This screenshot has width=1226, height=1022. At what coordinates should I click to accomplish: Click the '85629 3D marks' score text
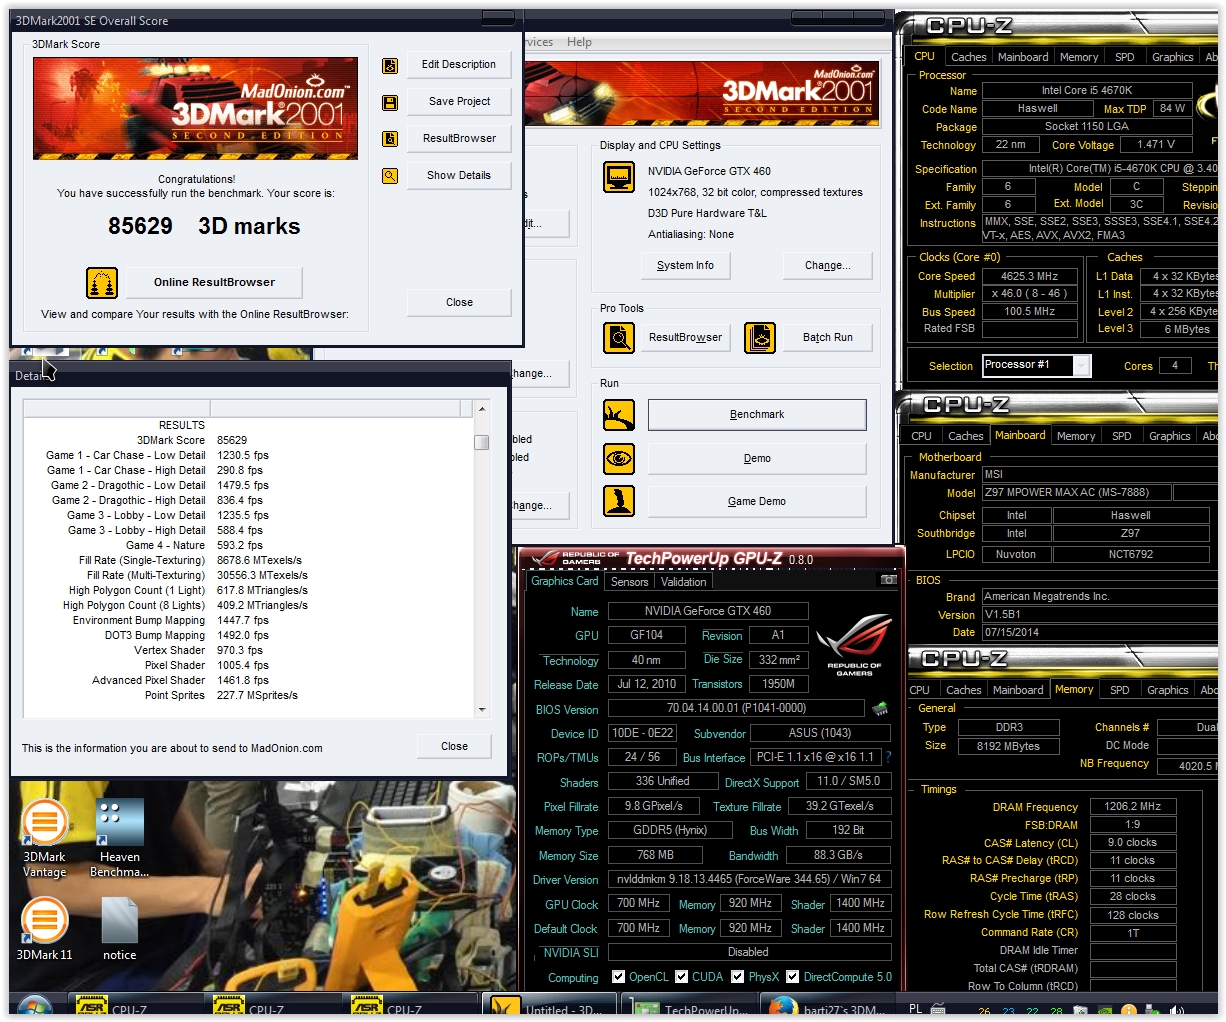204,227
